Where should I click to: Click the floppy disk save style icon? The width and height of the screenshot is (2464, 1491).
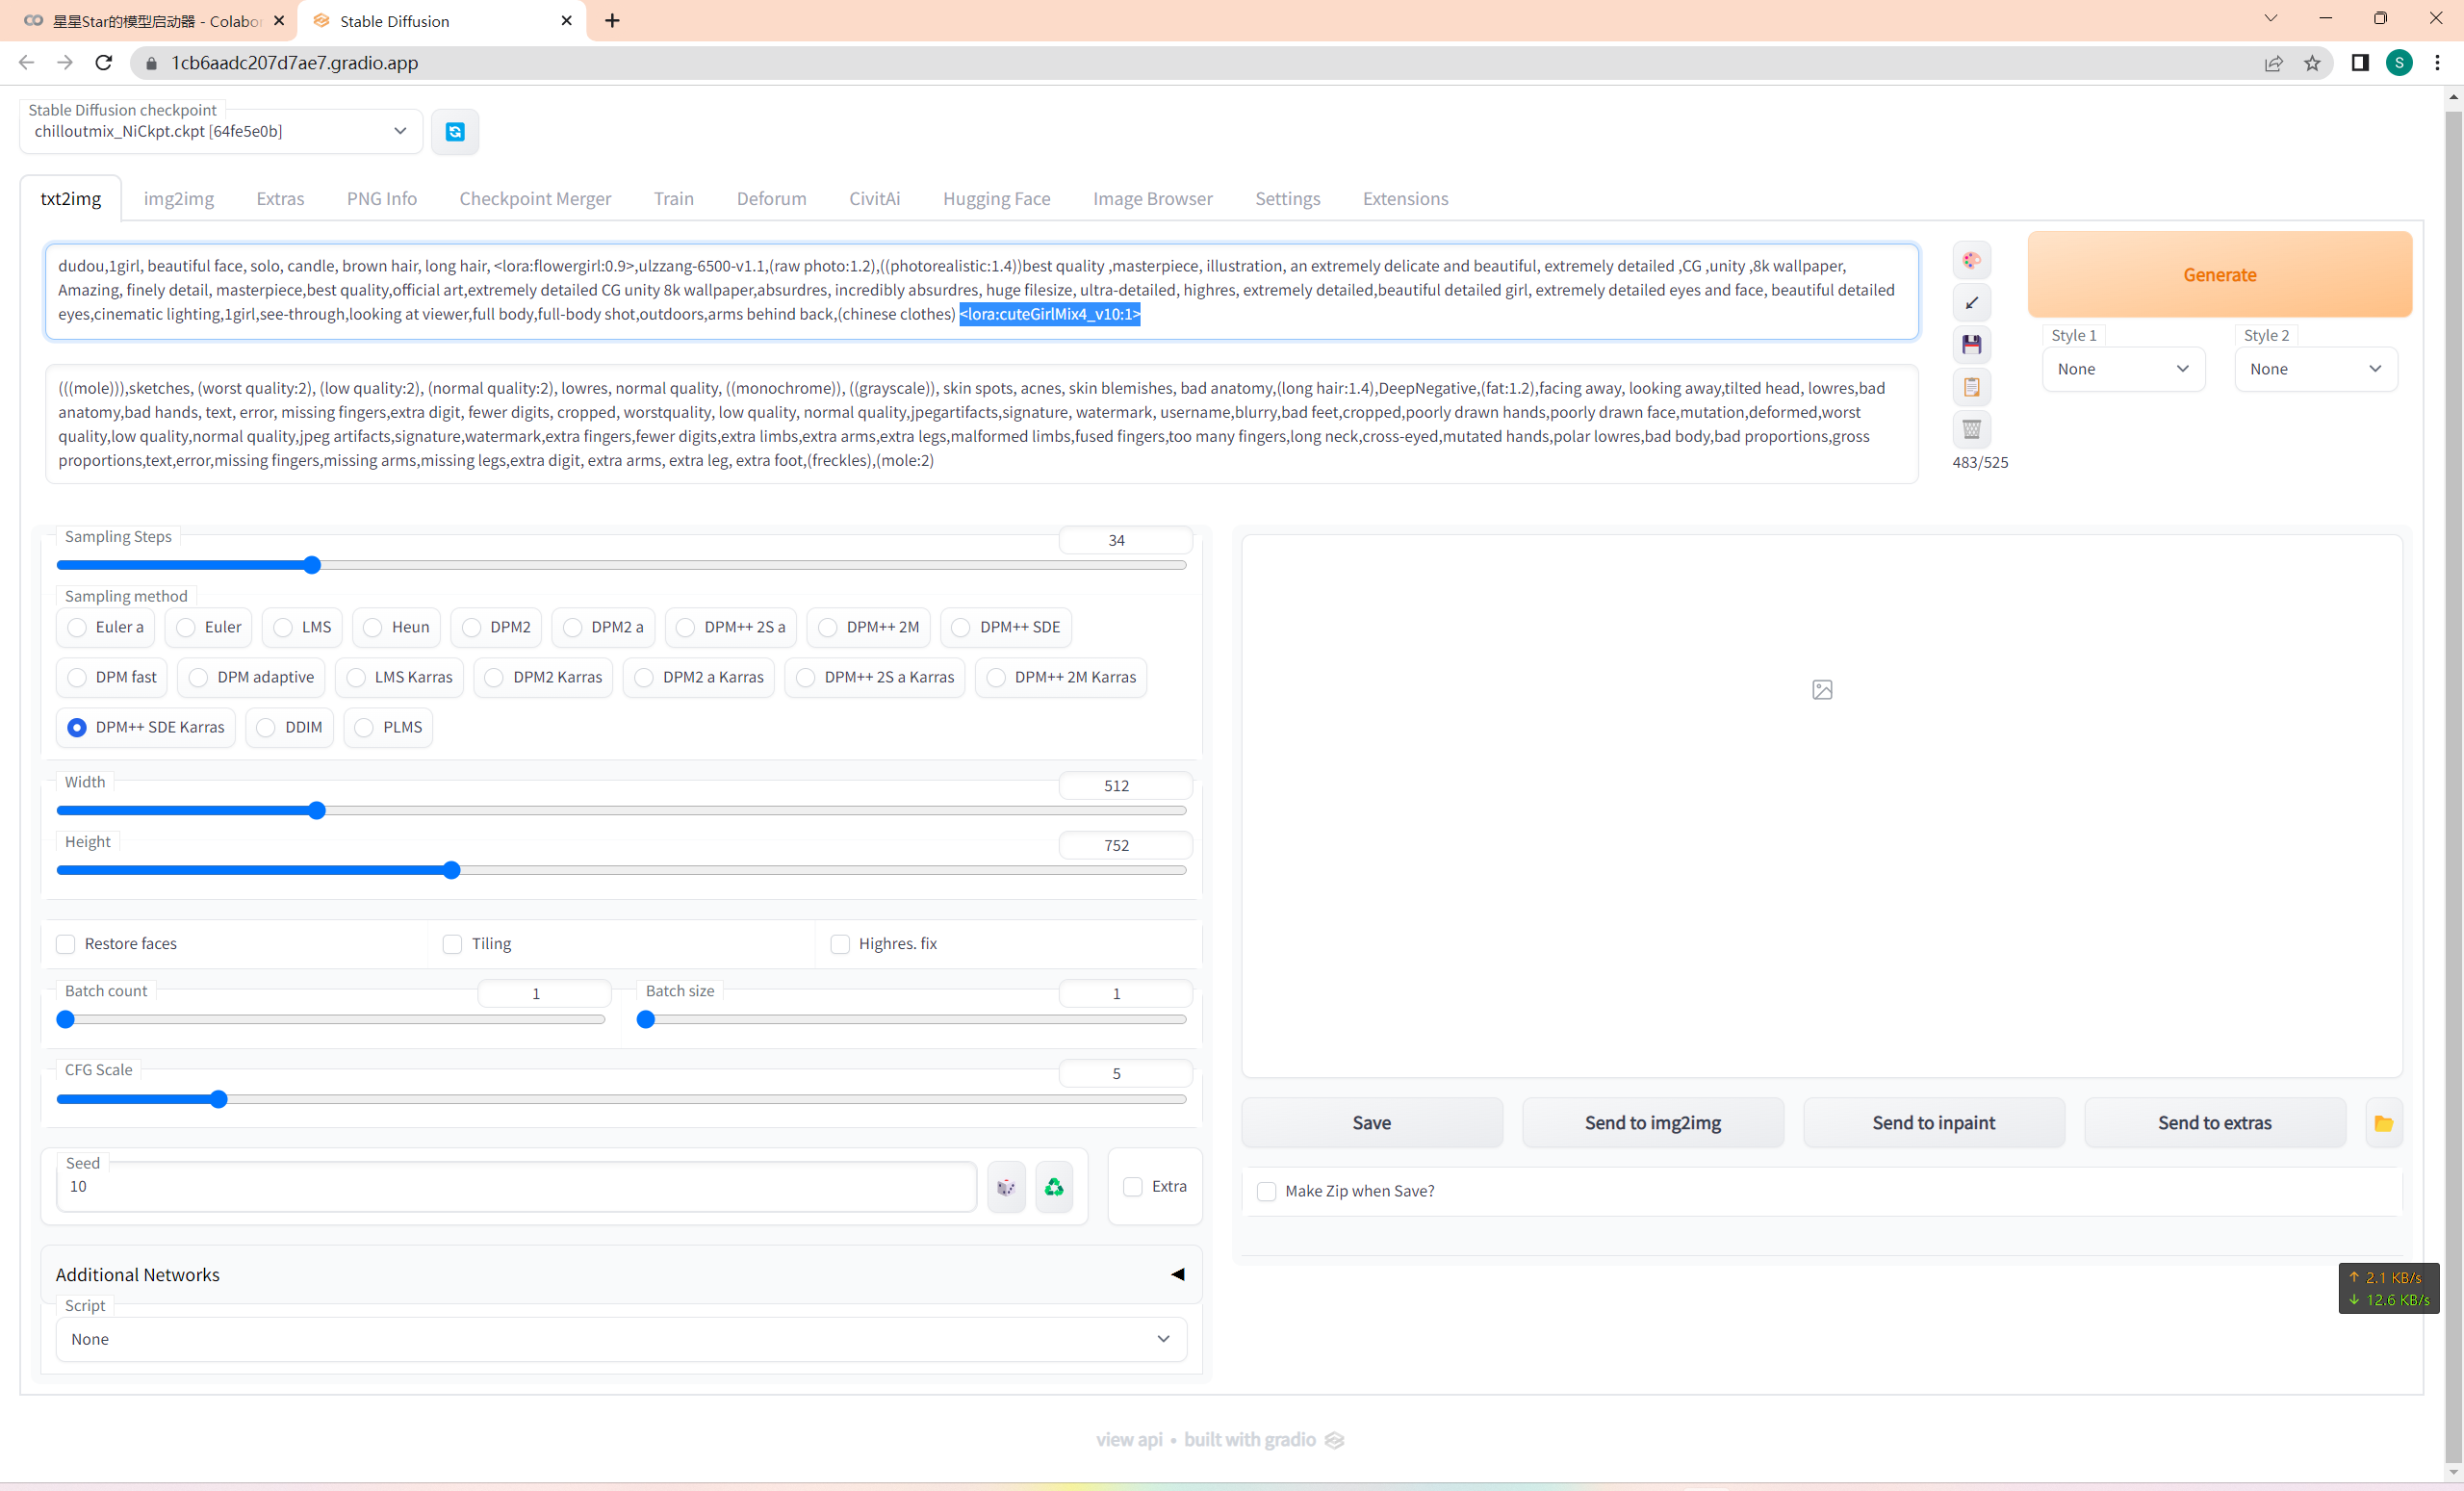click(x=1971, y=345)
